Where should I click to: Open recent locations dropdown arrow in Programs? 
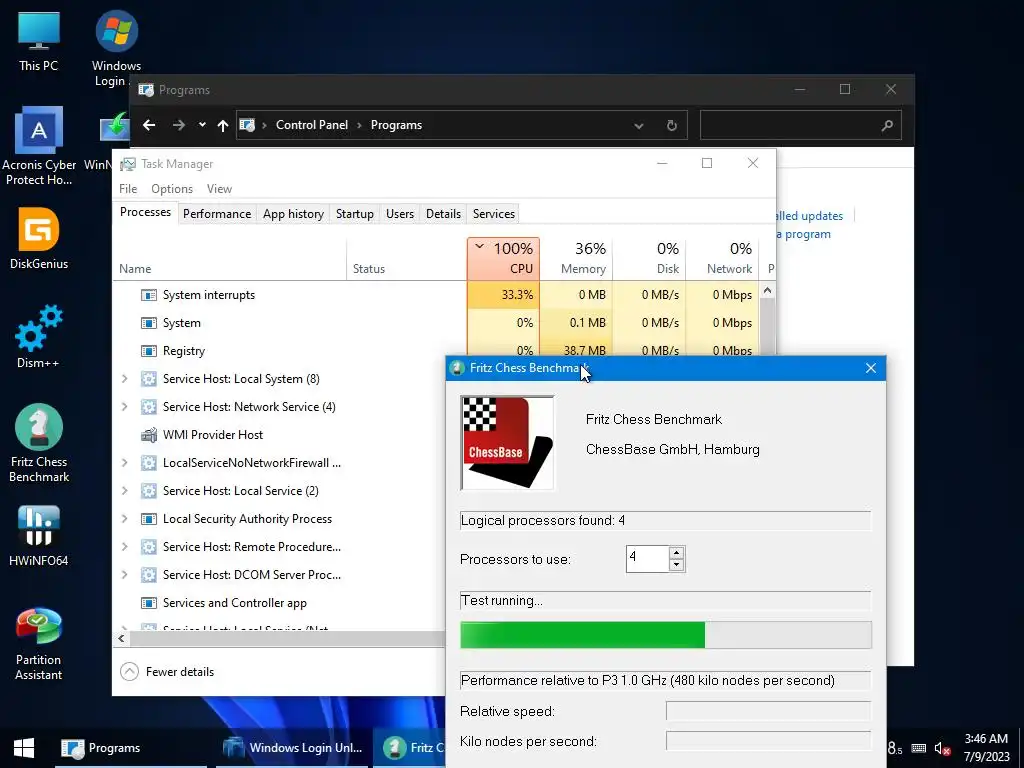[202, 125]
